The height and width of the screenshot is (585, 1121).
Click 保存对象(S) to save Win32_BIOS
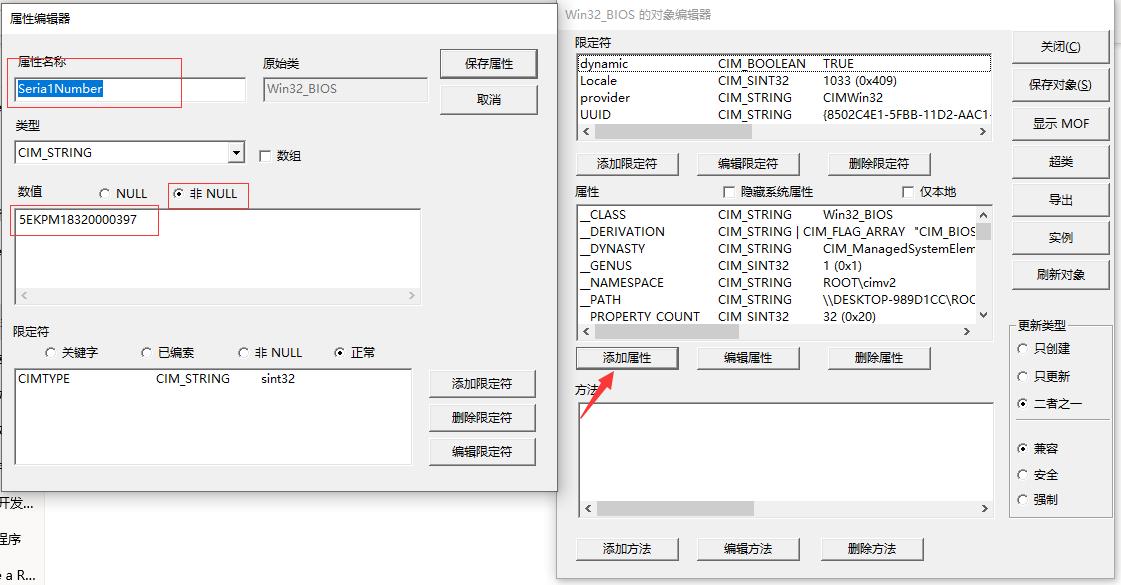[1061, 85]
